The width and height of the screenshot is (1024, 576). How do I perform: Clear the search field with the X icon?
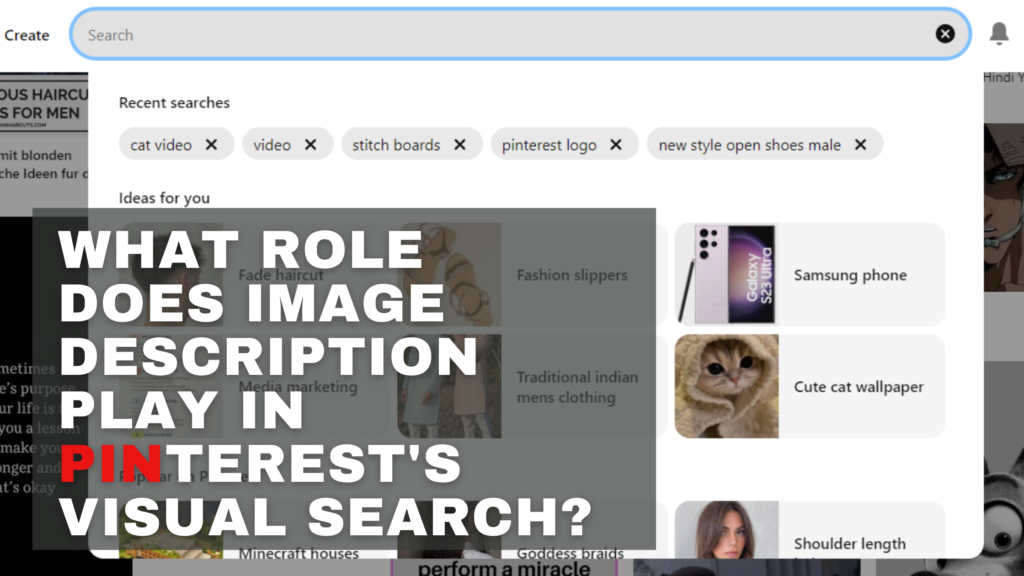pyautogui.click(x=945, y=34)
